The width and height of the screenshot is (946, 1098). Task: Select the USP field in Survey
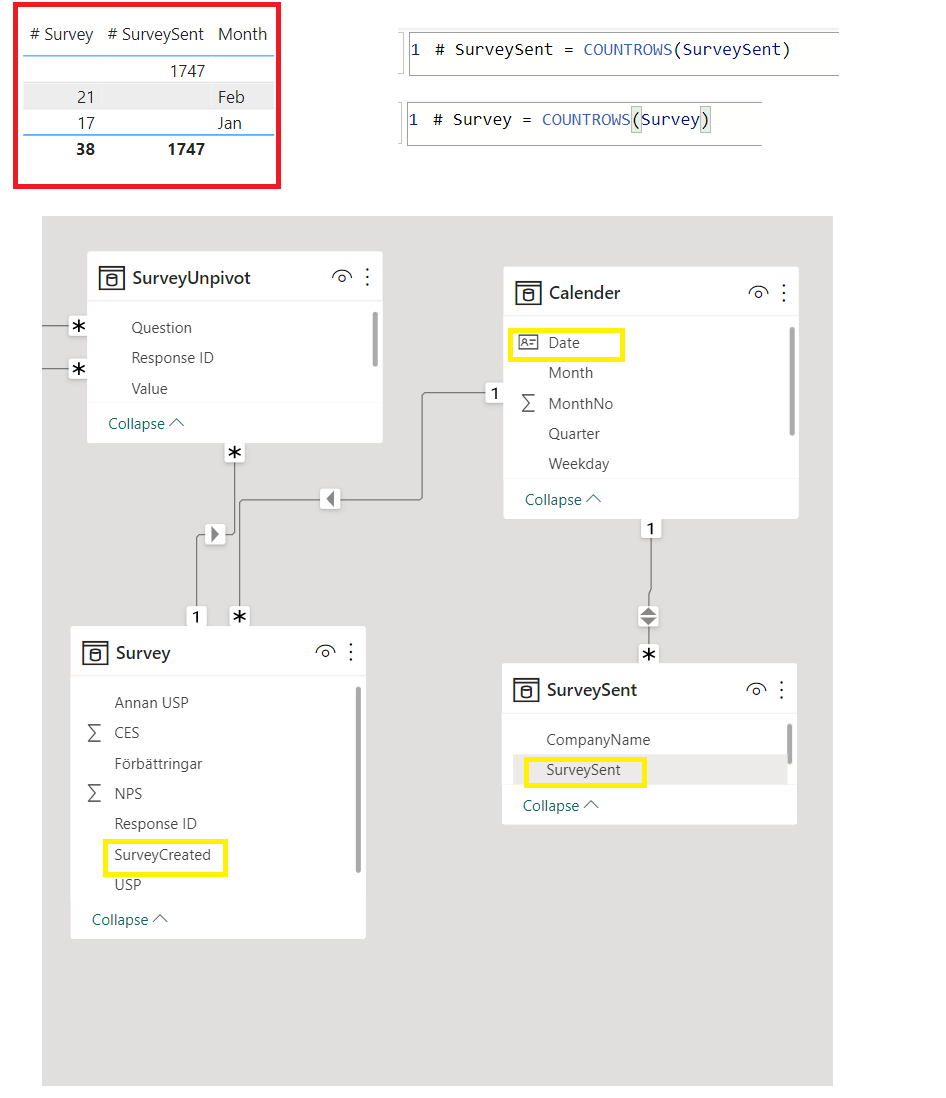coord(127,885)
